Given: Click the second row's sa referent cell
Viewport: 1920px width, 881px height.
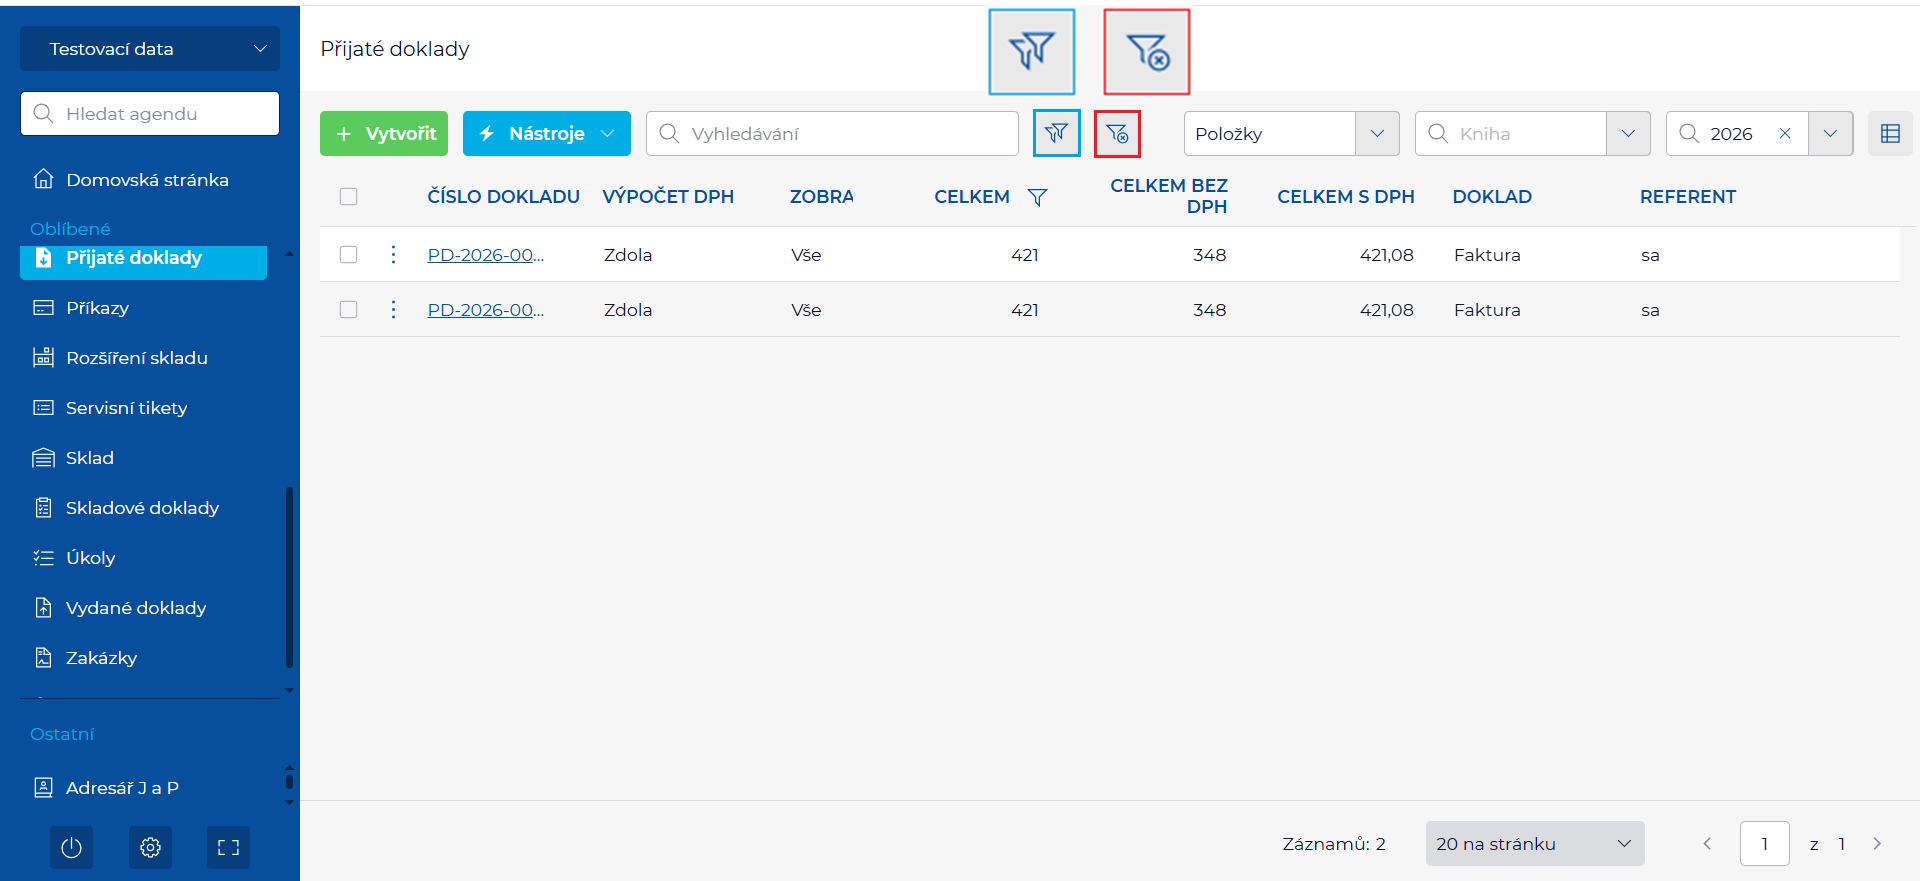Looking at the screenshot, I should click(1650, 310).
